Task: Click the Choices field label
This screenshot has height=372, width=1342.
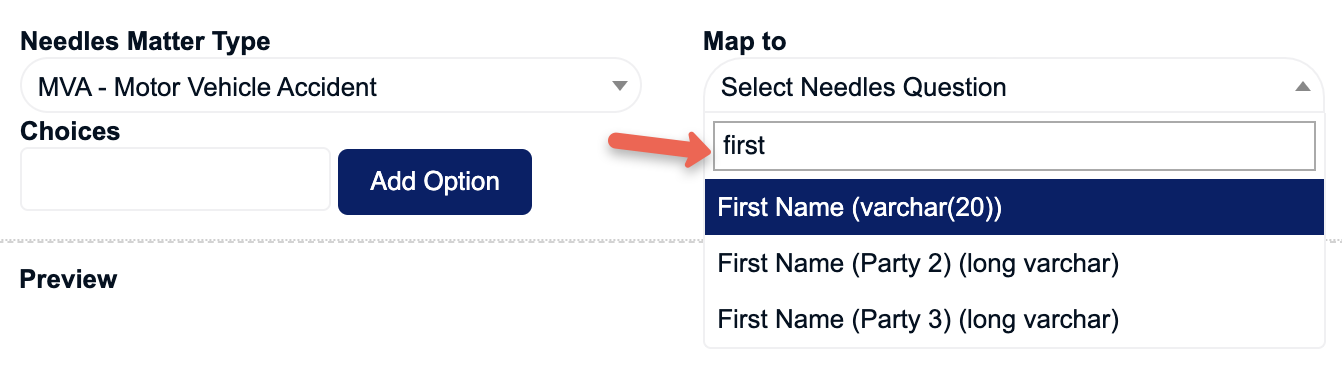Action: click(x=70, y=131)
